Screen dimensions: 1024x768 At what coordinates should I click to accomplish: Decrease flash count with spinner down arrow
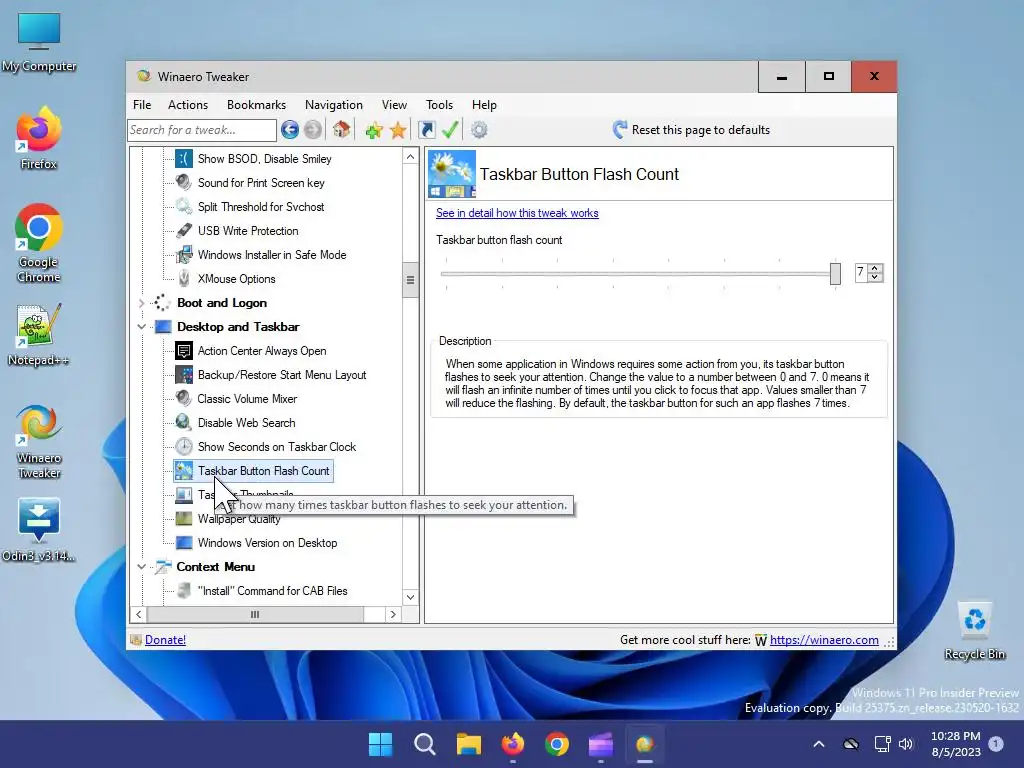[x=875, y=278]
